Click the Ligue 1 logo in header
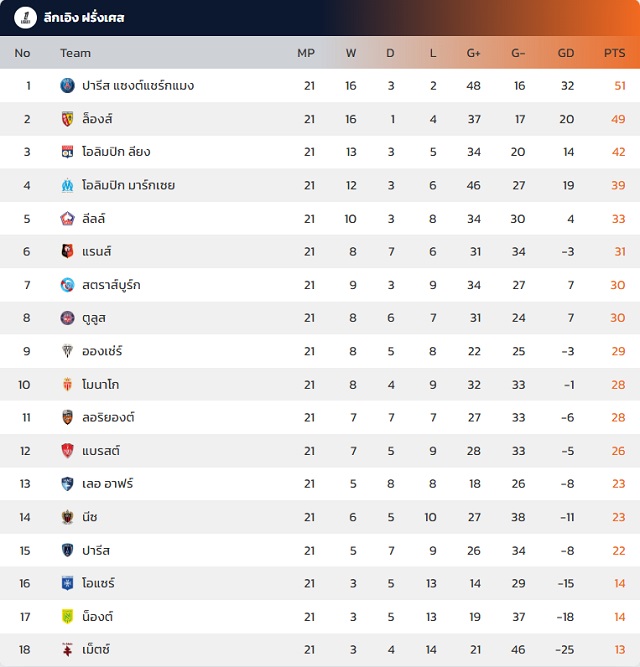640x667 pixels. coord(20,18)
